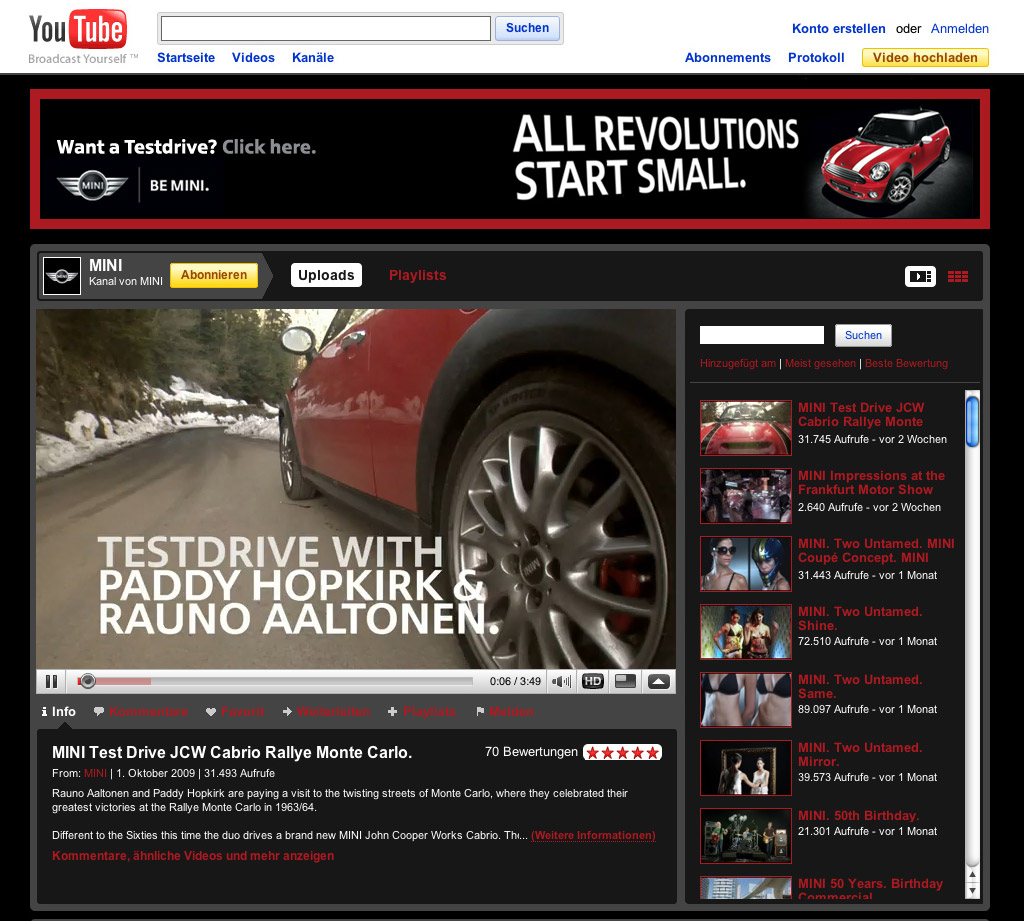Image resolution: width=1024 pixels, height=921 pixels.
Task: Click the Playlists tab in channel bar
Action: coord(417,275)
